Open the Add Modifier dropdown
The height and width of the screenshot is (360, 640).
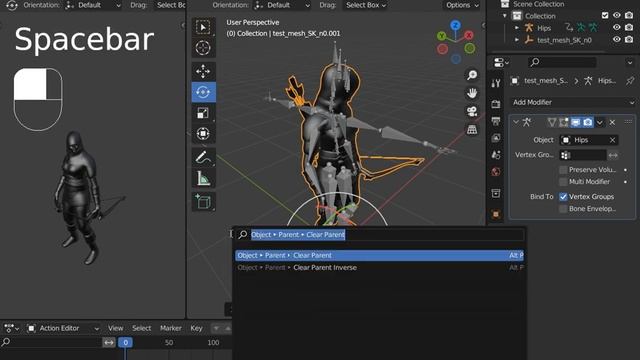click(573, 102)
